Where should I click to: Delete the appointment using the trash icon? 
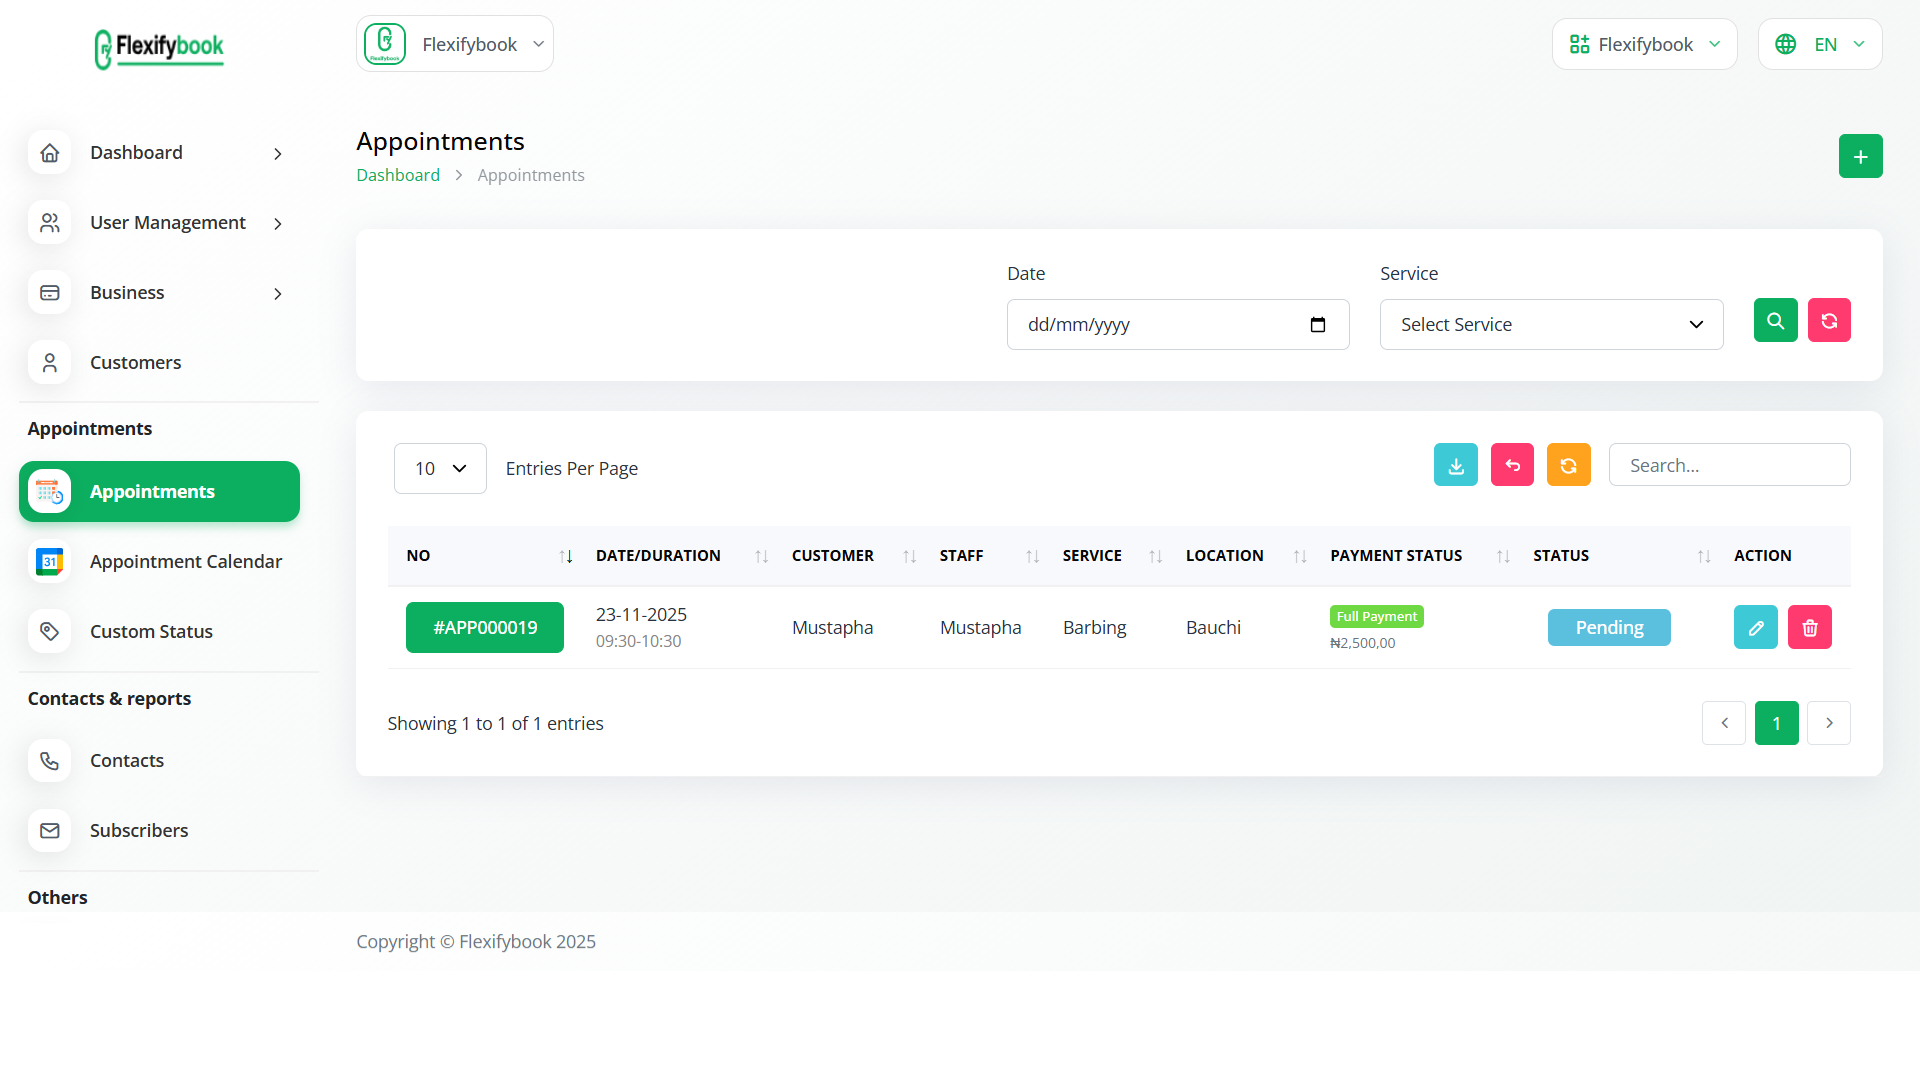(x=1810, y=627)
